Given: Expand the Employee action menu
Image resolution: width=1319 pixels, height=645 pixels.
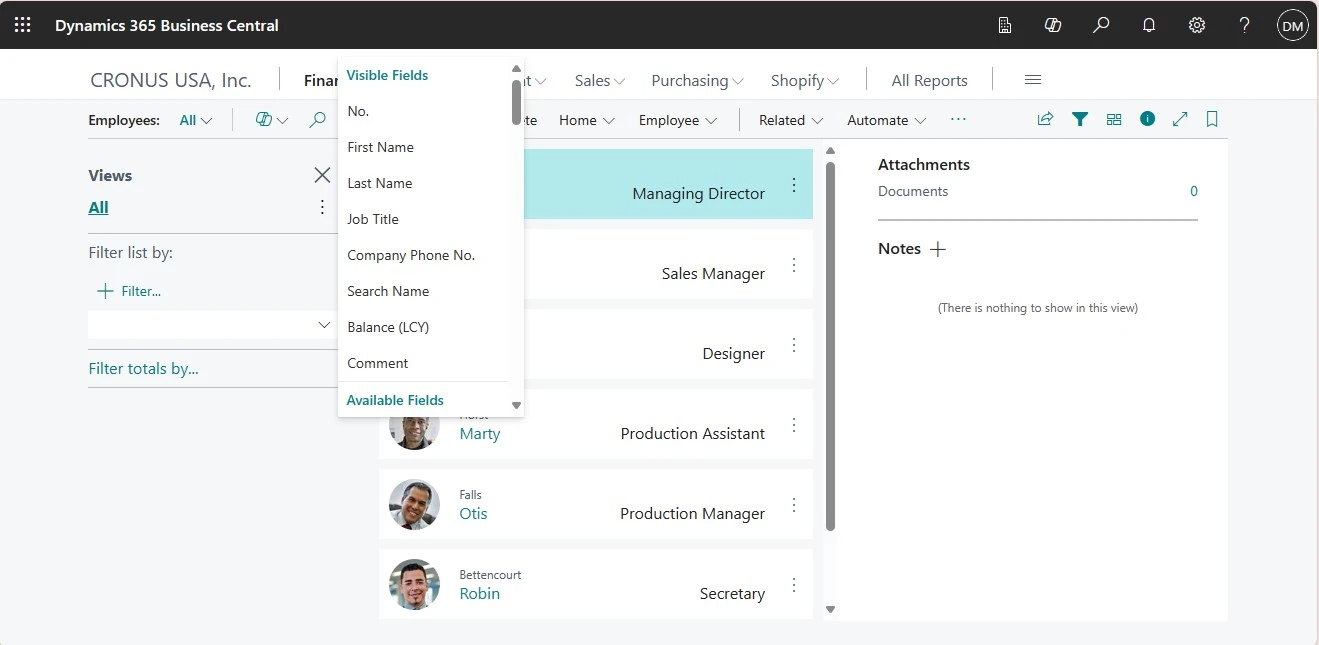Looking at the screenshot, I should tap(678, 120).
